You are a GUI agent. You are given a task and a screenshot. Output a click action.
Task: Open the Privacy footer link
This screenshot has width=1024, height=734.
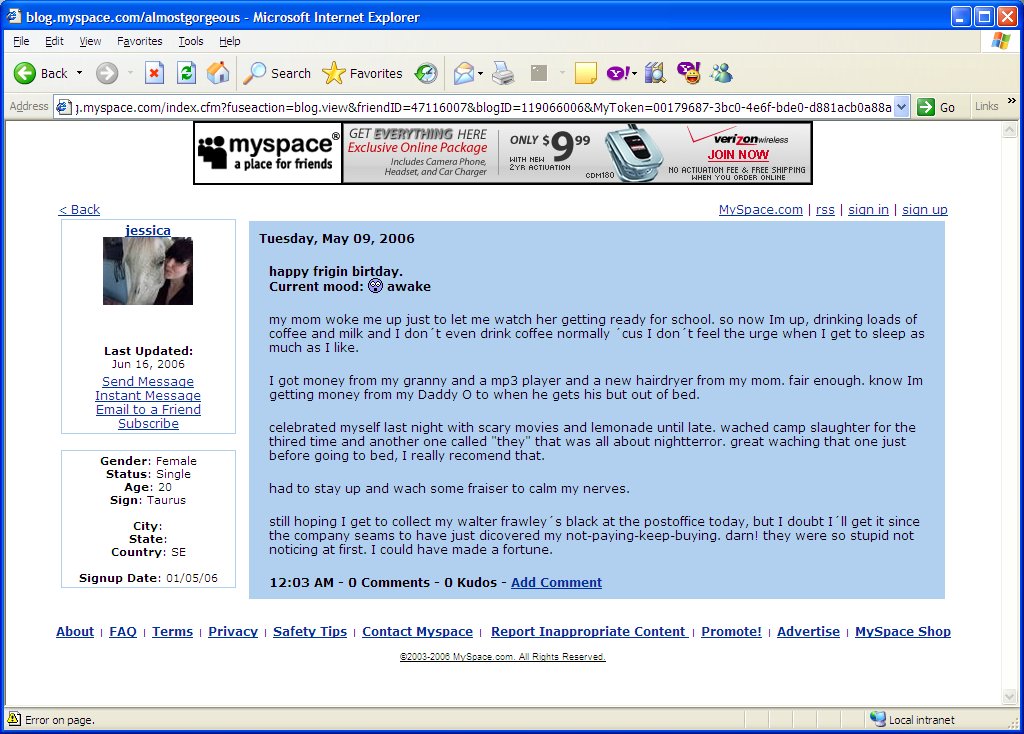[233, 631]
